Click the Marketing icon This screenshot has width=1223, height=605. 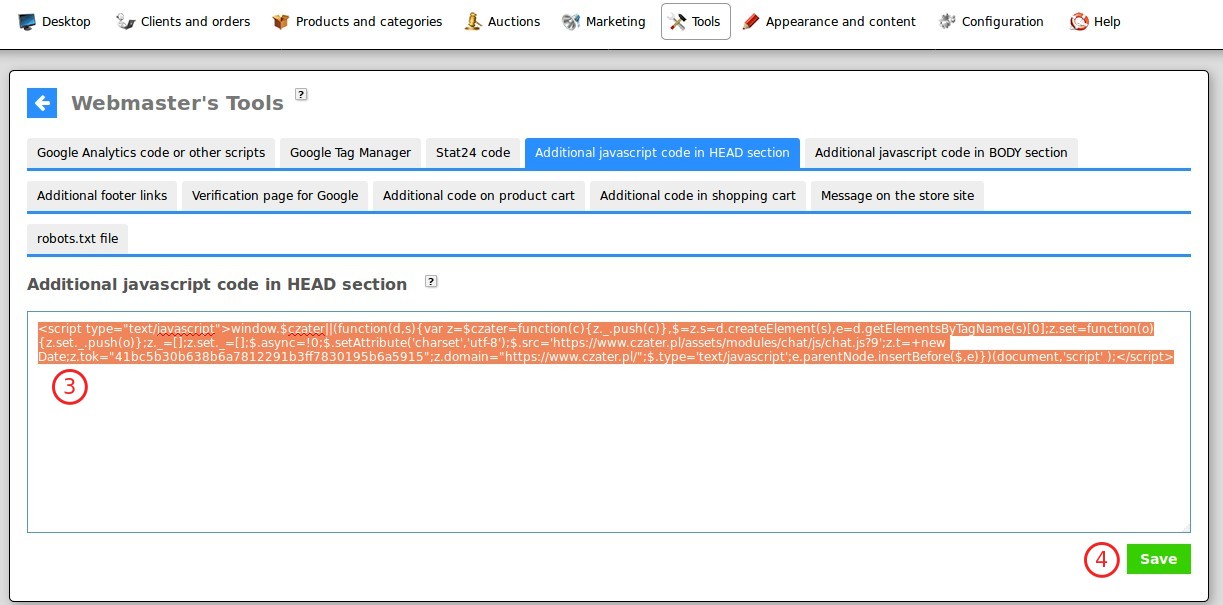[571, 21]
